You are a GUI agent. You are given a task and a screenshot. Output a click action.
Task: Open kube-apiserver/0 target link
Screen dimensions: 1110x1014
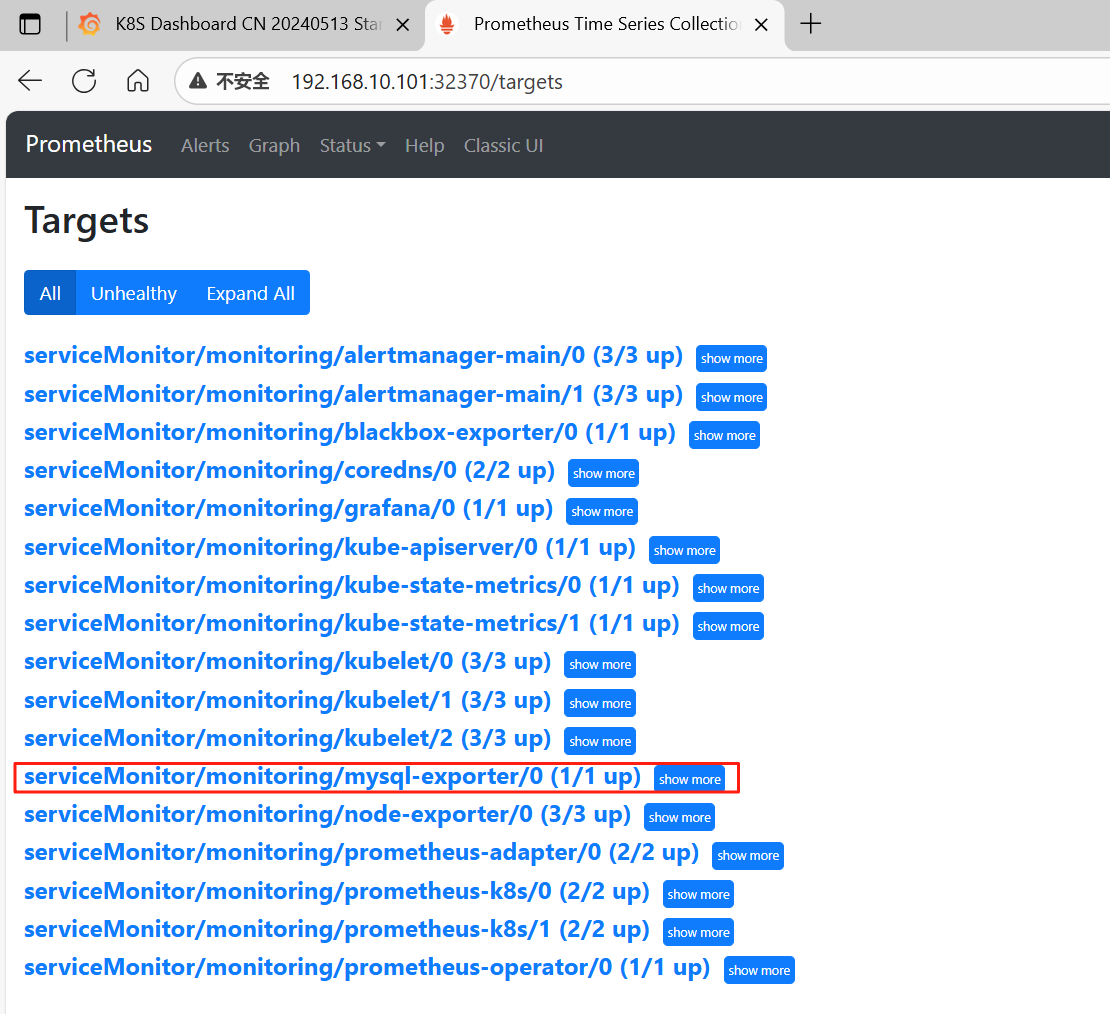click(x=330, y=547)
